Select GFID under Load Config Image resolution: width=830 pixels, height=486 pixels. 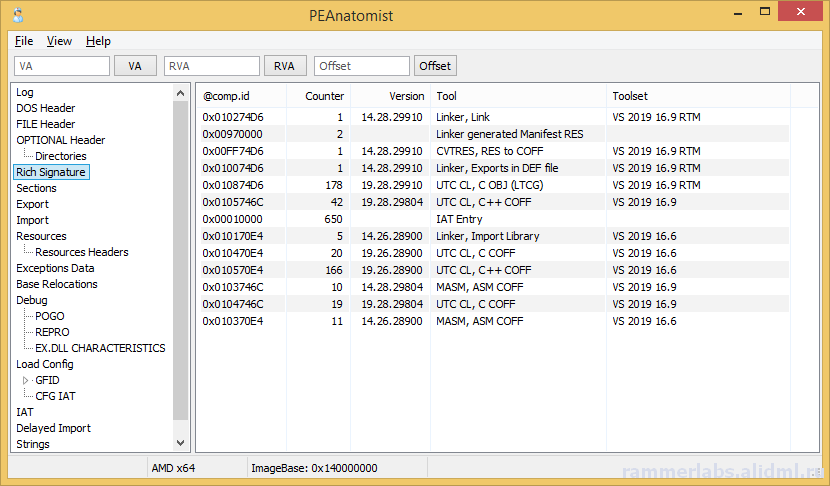[x=47, y=380]
